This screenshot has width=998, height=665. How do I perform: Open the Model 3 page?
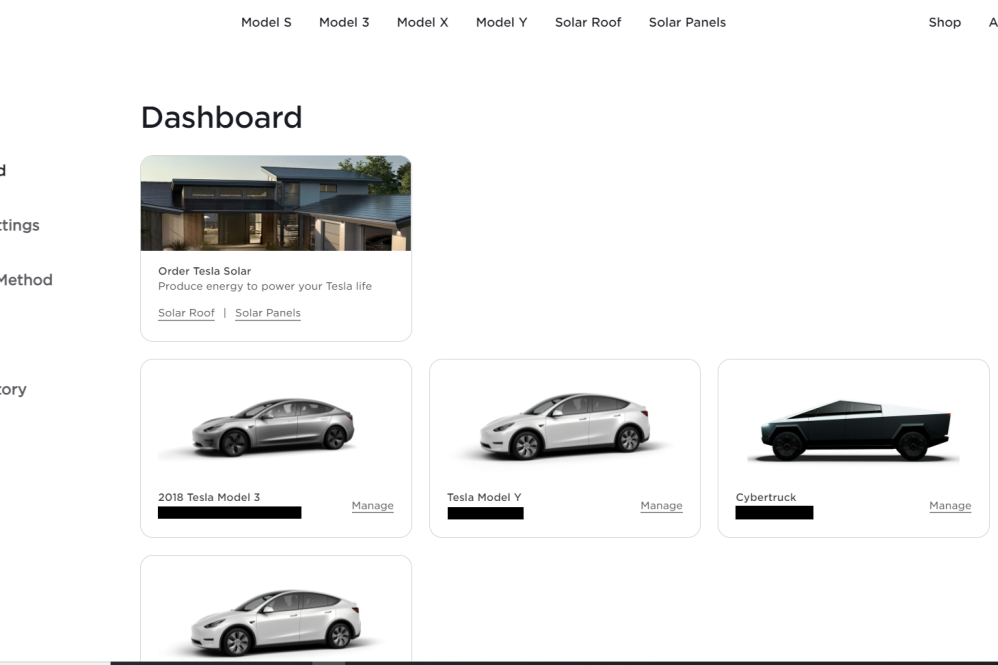pos(344,22)
